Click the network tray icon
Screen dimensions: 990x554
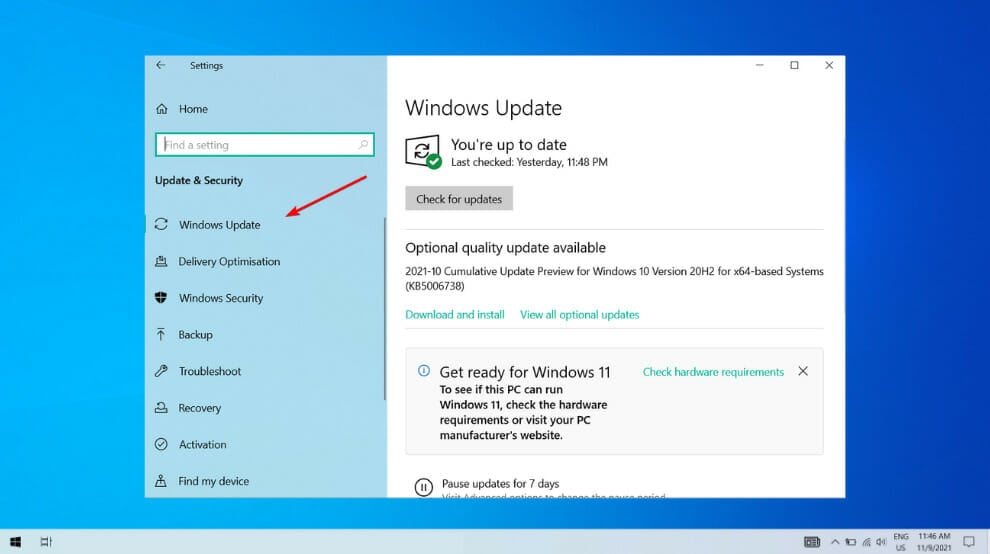(866, 542)
